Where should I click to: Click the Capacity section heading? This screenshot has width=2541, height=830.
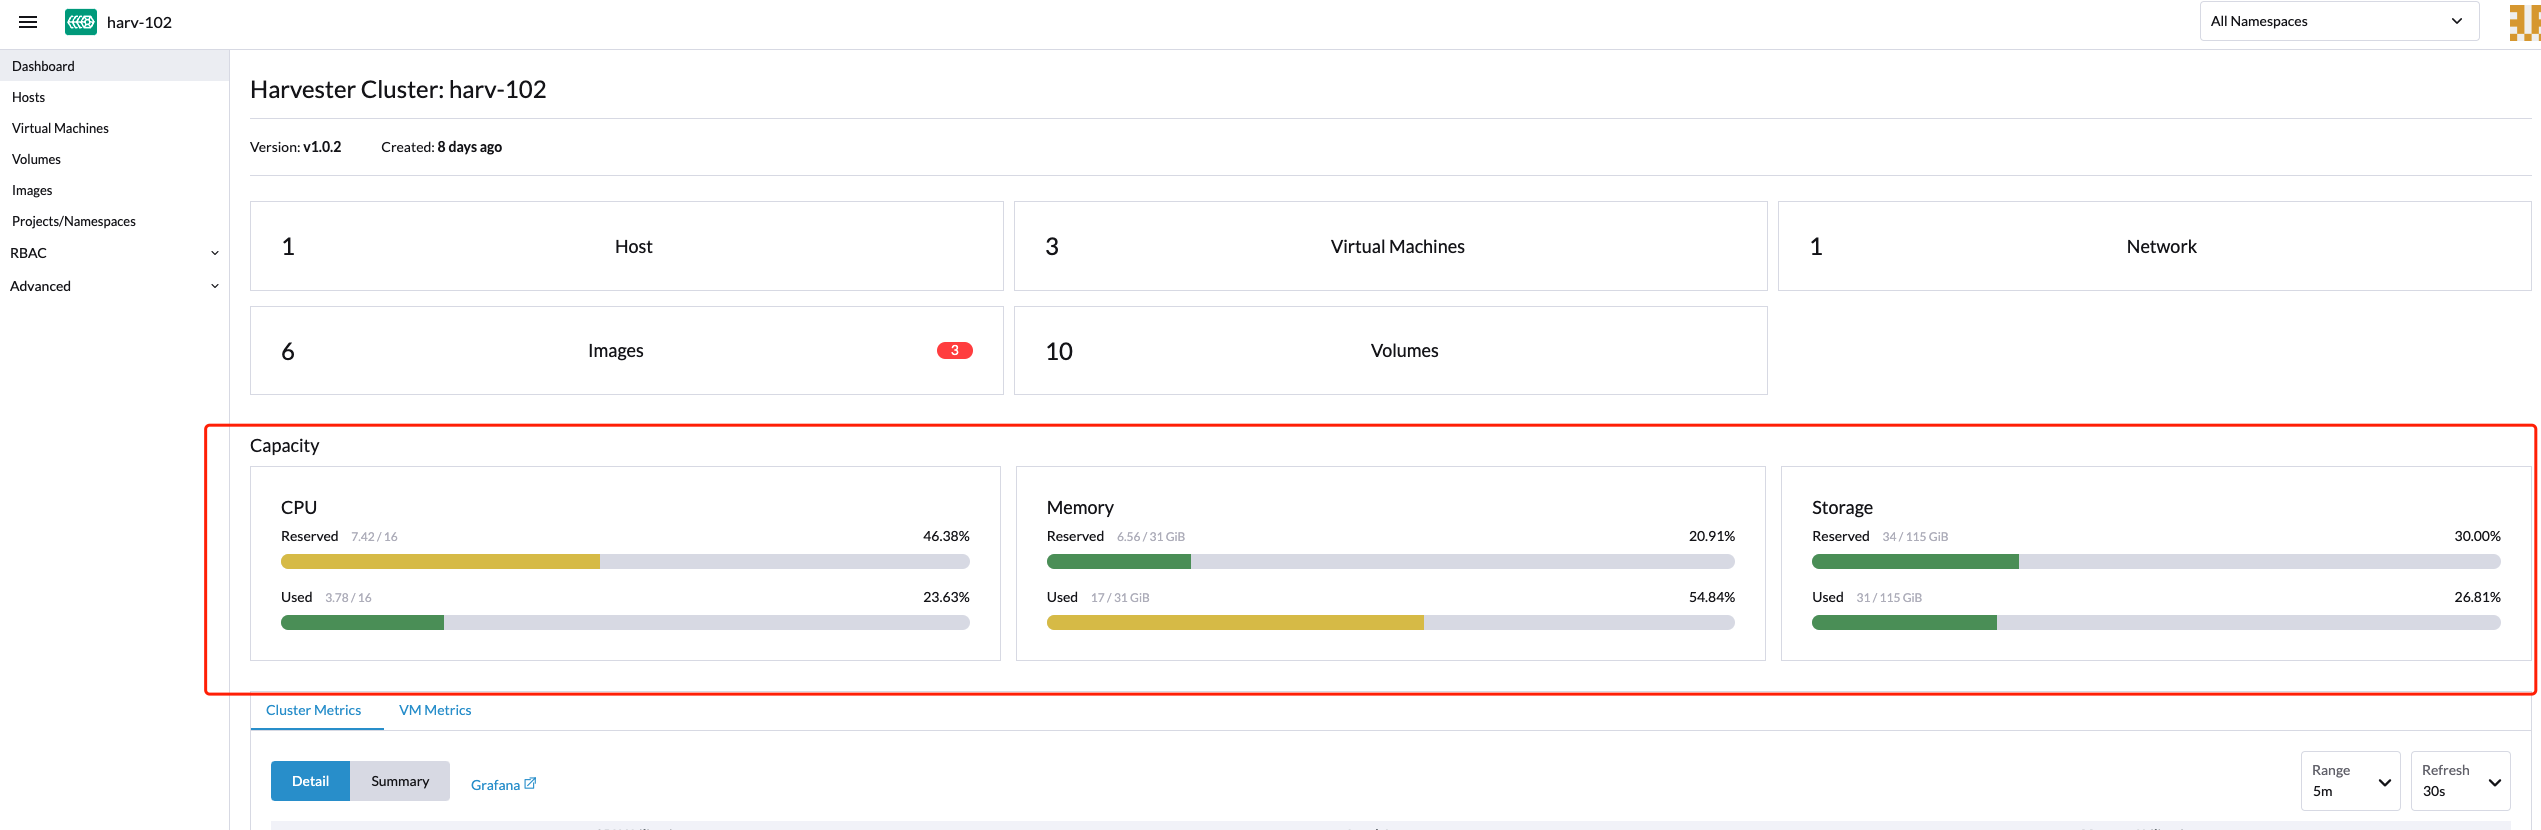pos(284,446)
